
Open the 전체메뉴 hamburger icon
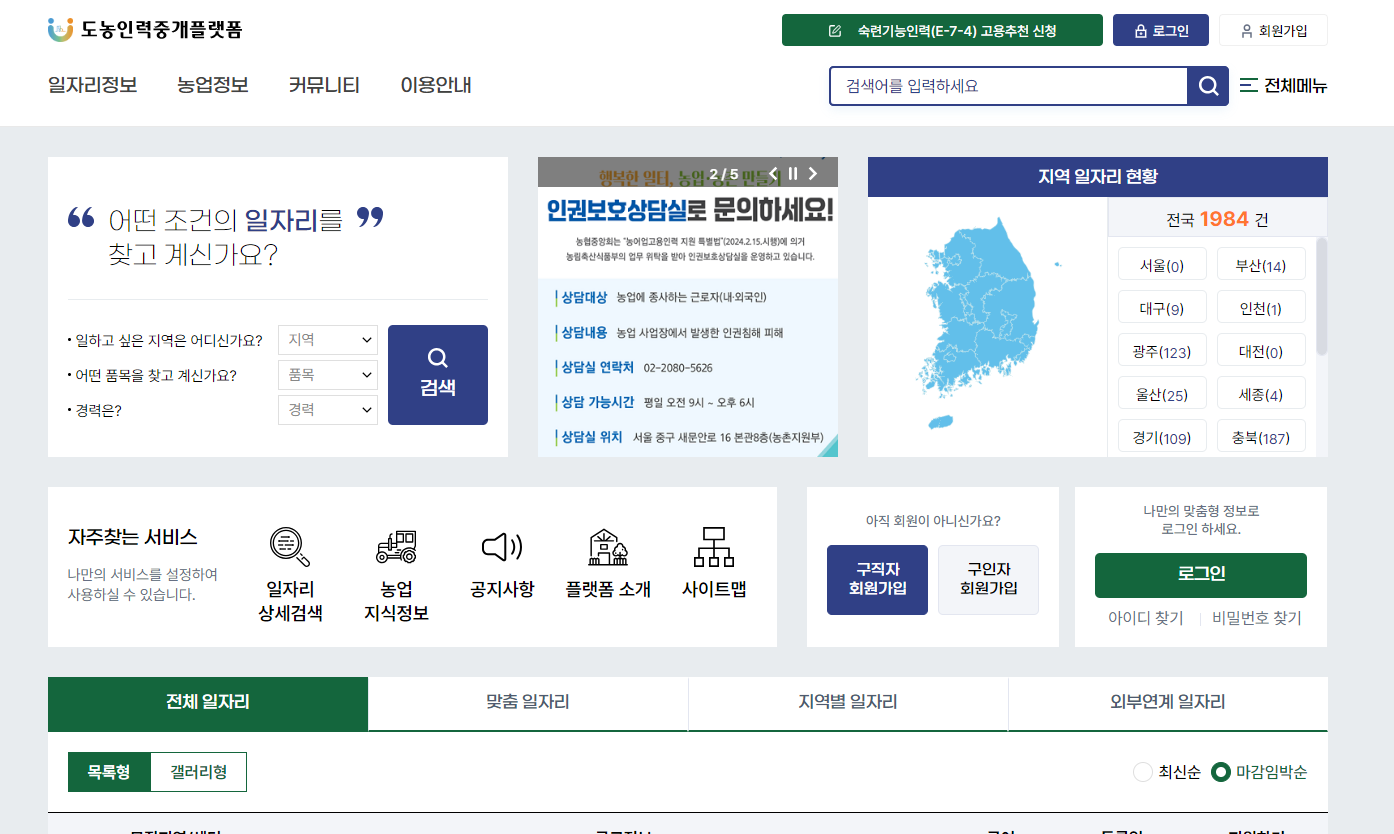click(1247, 86)
